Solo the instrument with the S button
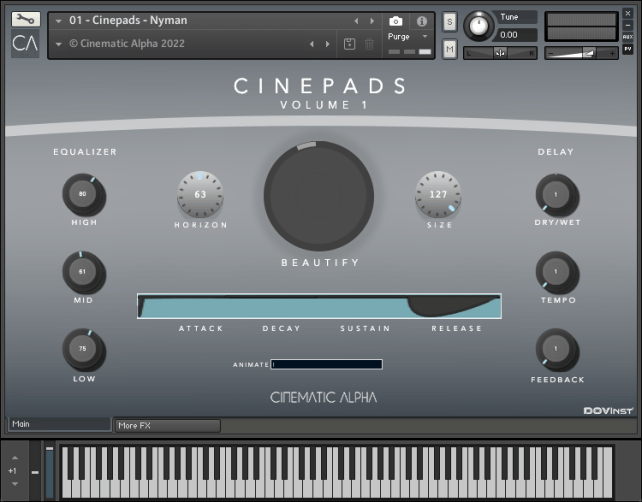The height and width of the screenshot is (502, 642). point(450,22)
